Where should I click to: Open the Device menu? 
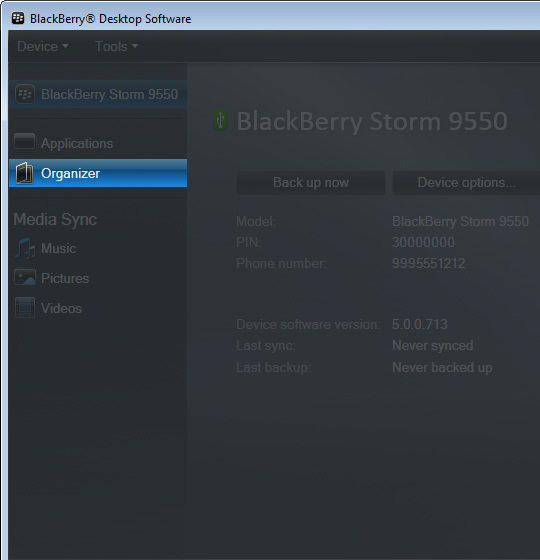coord(42,46)
